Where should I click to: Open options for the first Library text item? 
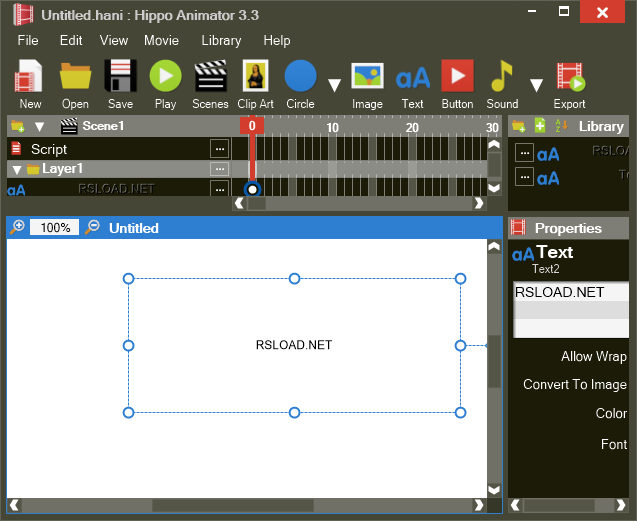click(x=524, y=153)
